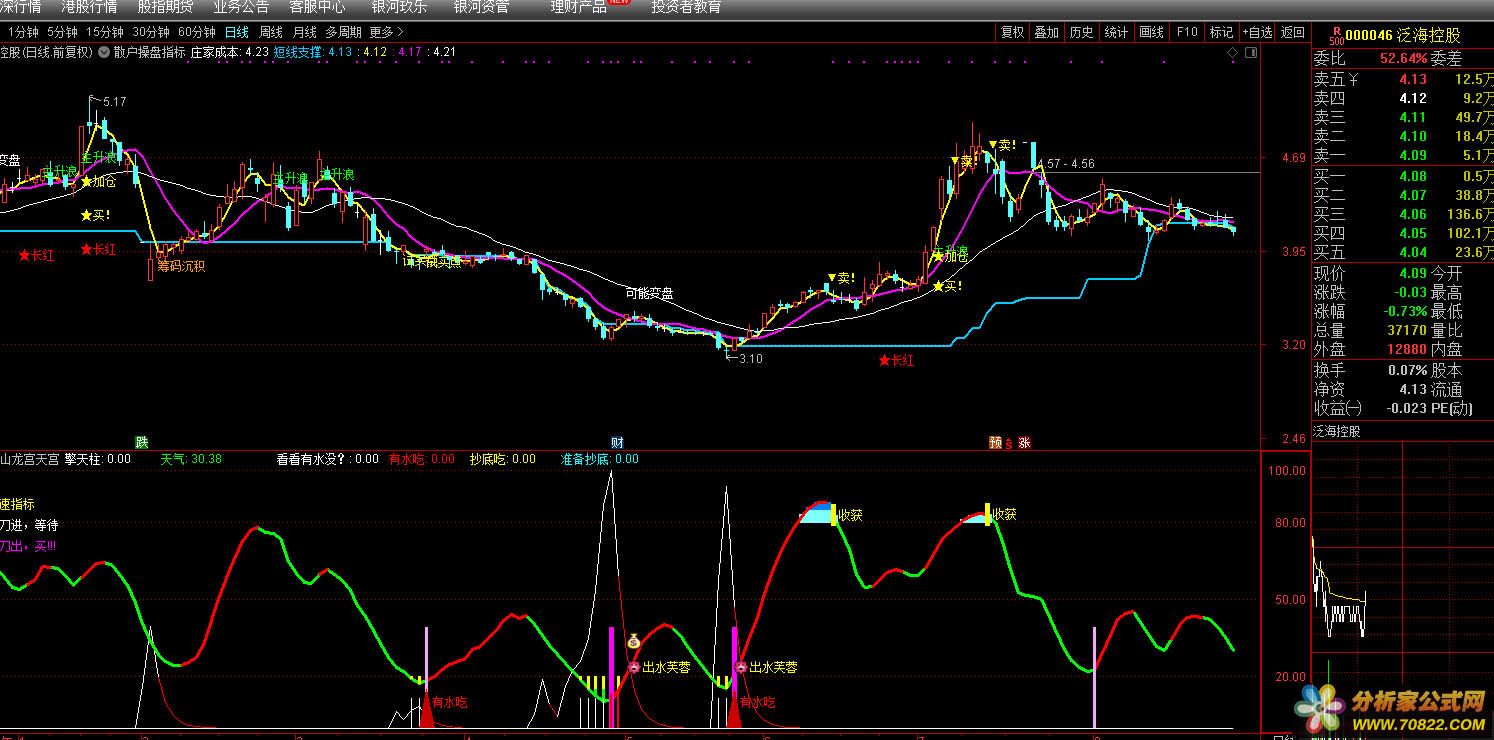Click the money bag icon in indicator panel
Image resolution: width=1494 pixels, height=740 pixels.
tap(633, 641)
